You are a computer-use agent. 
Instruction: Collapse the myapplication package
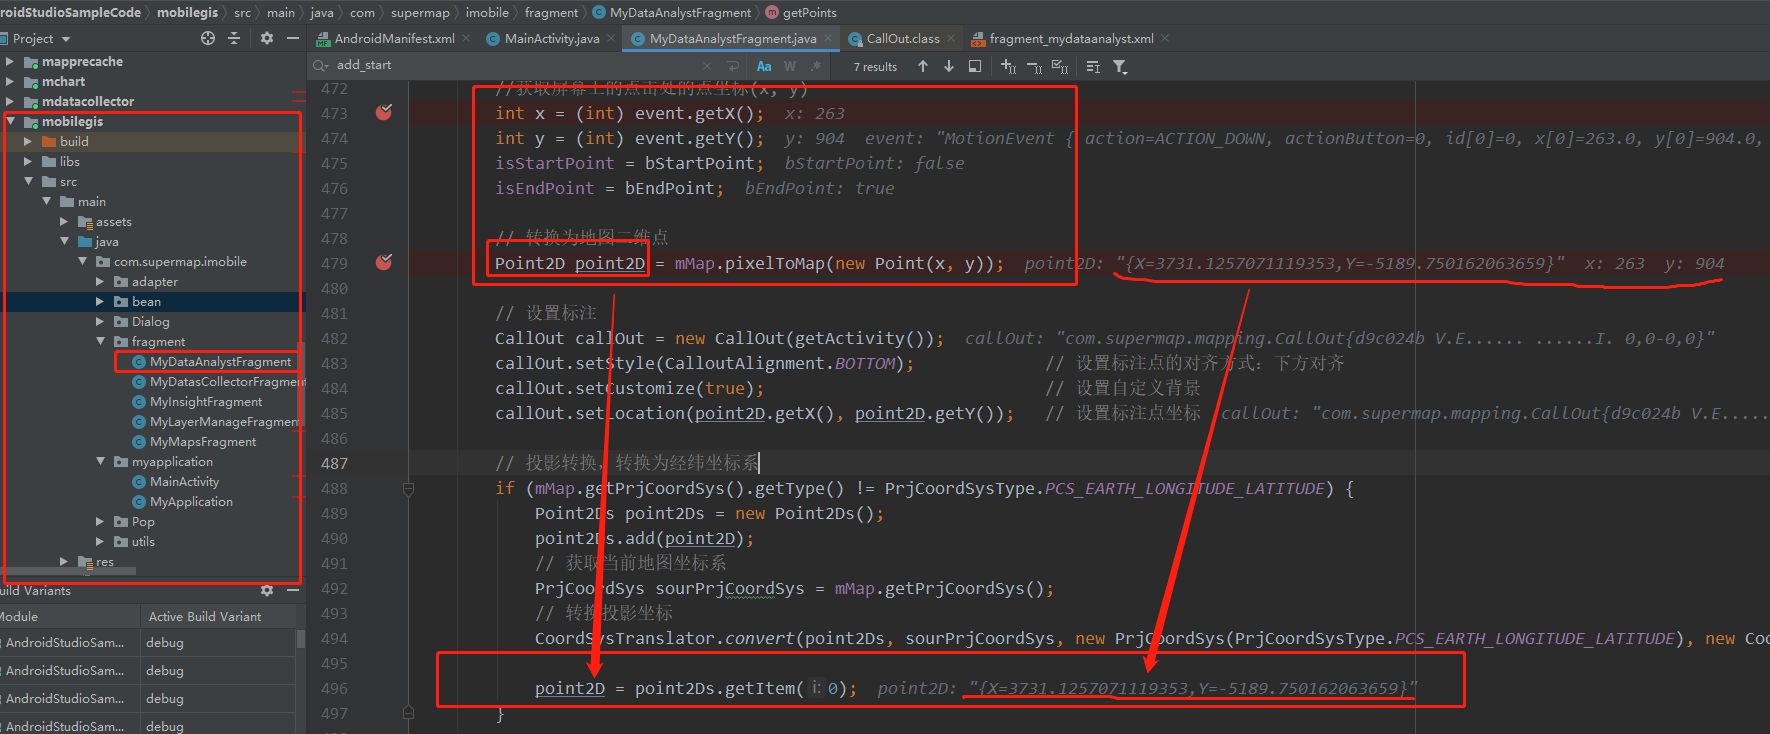click(x=100, y=461)
